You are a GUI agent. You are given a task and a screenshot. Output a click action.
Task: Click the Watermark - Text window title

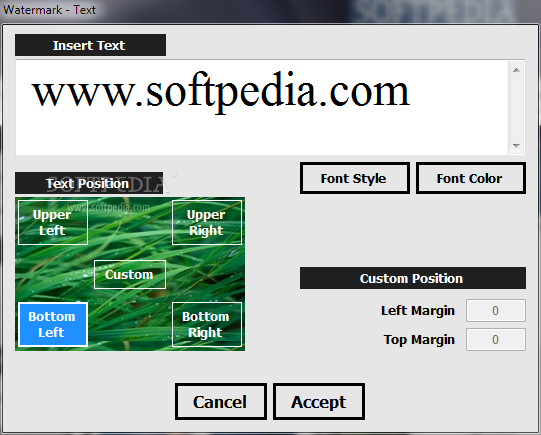pos(49,10)
